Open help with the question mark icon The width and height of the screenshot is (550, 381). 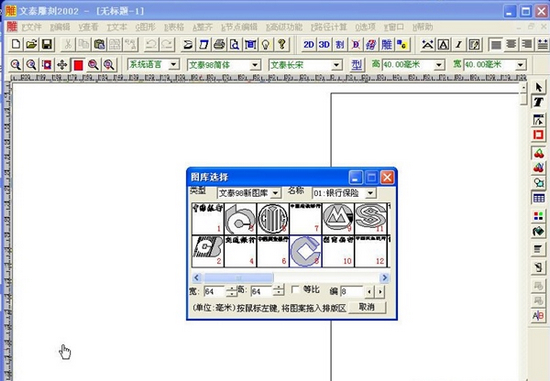coord(282,44)
